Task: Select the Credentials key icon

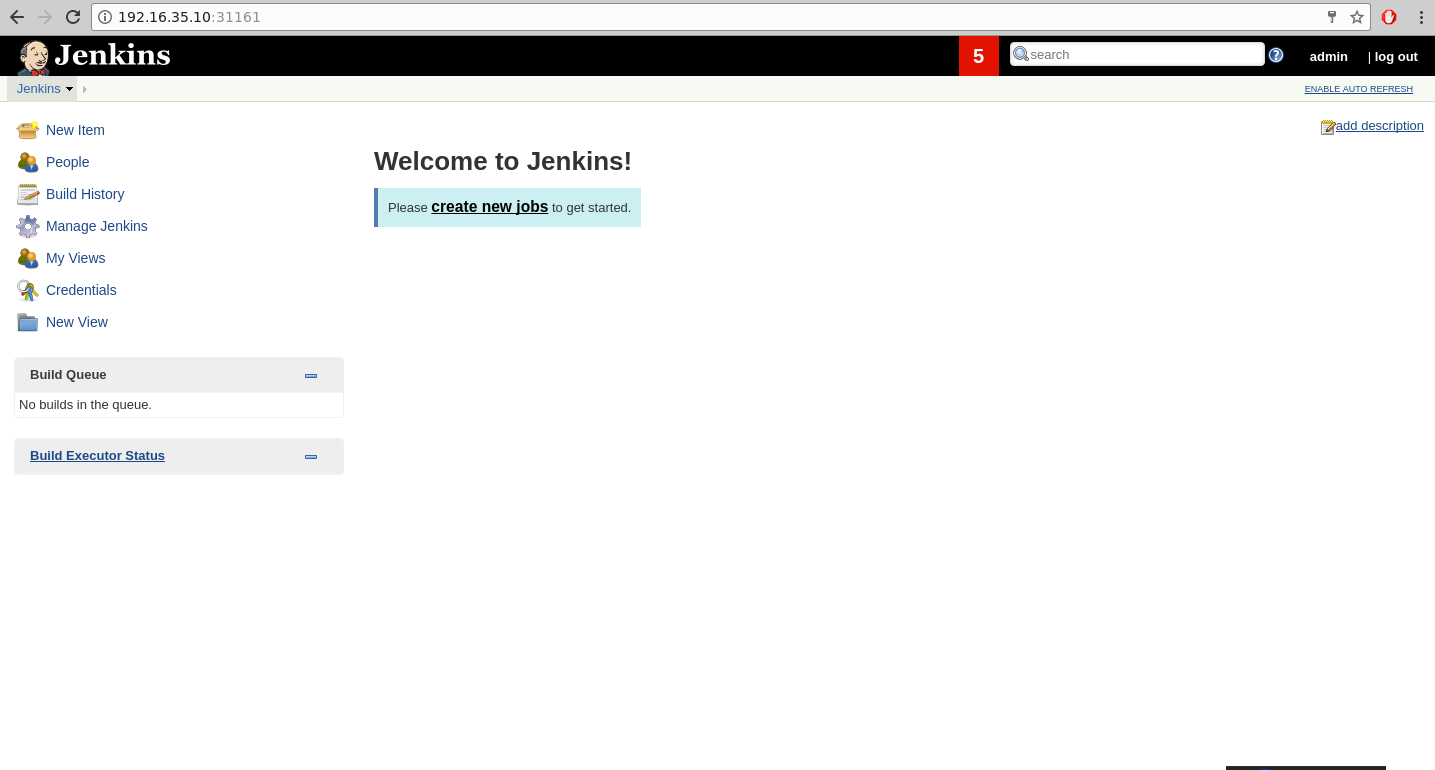Action: (28, 290)
